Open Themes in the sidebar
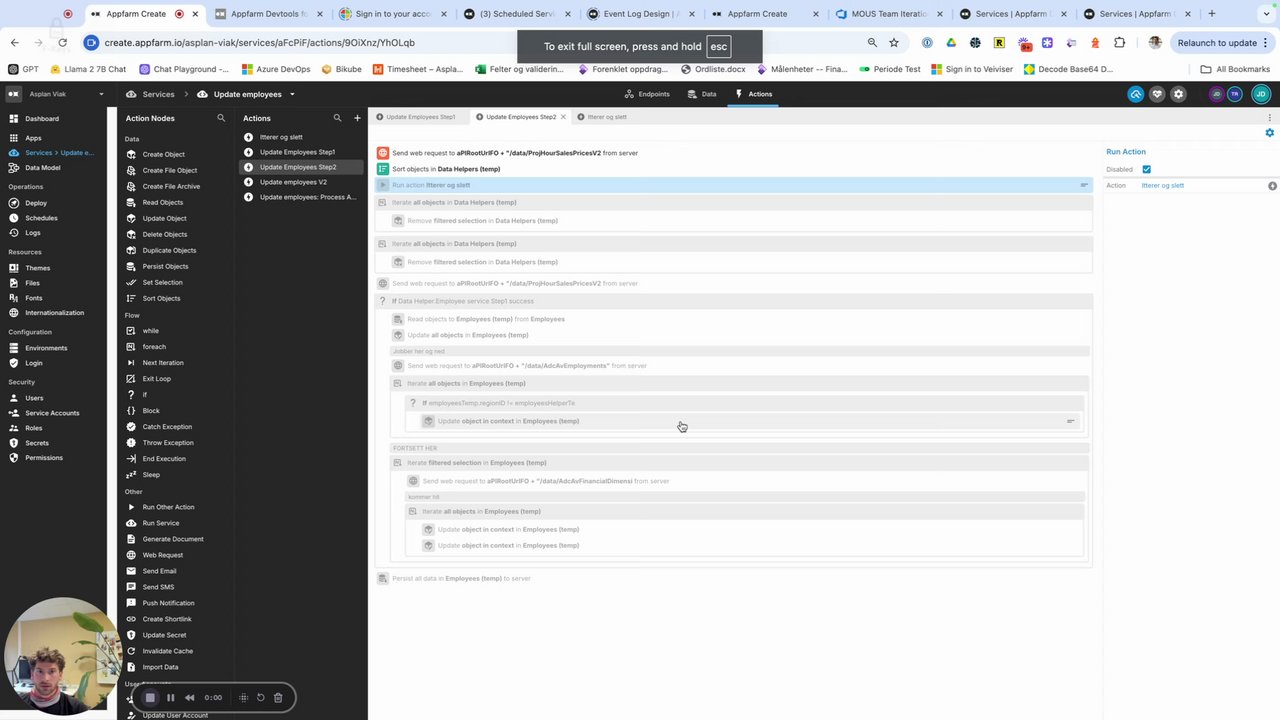 click(x=37, y=268)
